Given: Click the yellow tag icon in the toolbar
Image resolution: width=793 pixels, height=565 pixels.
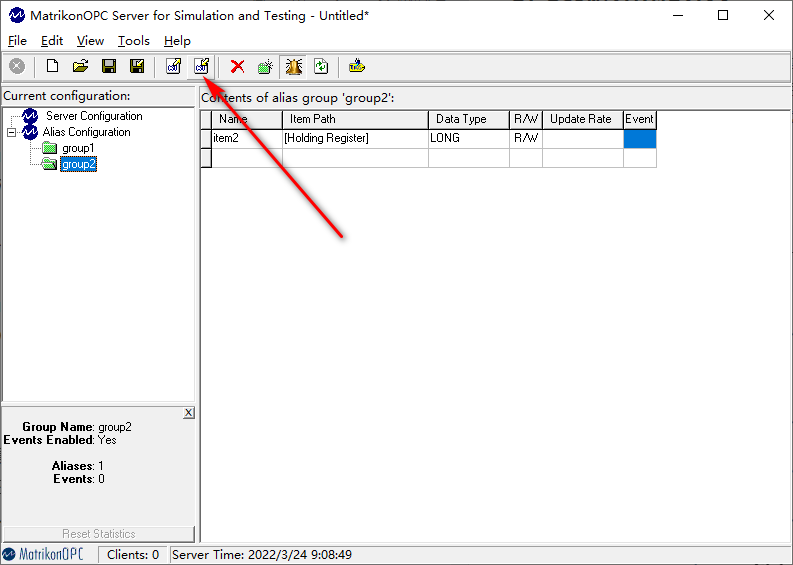Looking at the screenshot, I should pyautogui.click(x=357, y=66).
